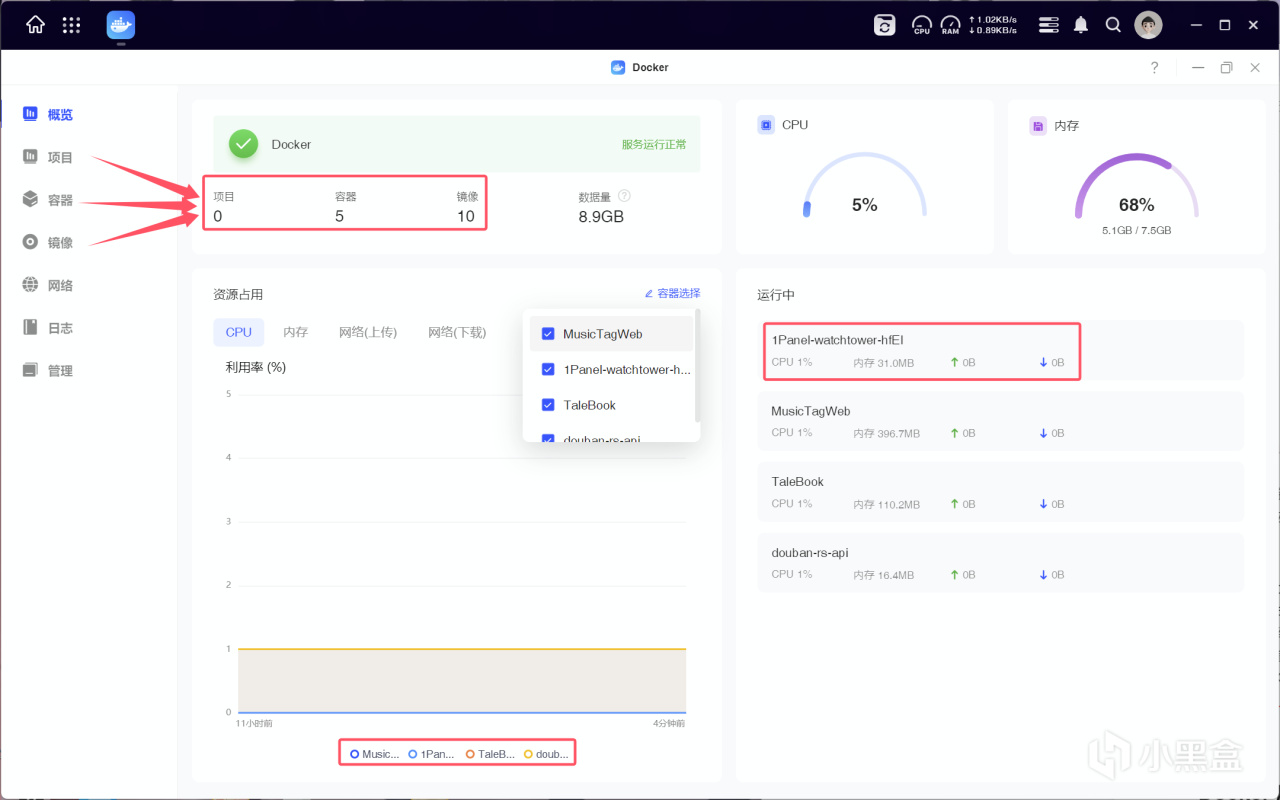
Task: Select the Docker app icon in the top bar
Action: tap(121, 25)
